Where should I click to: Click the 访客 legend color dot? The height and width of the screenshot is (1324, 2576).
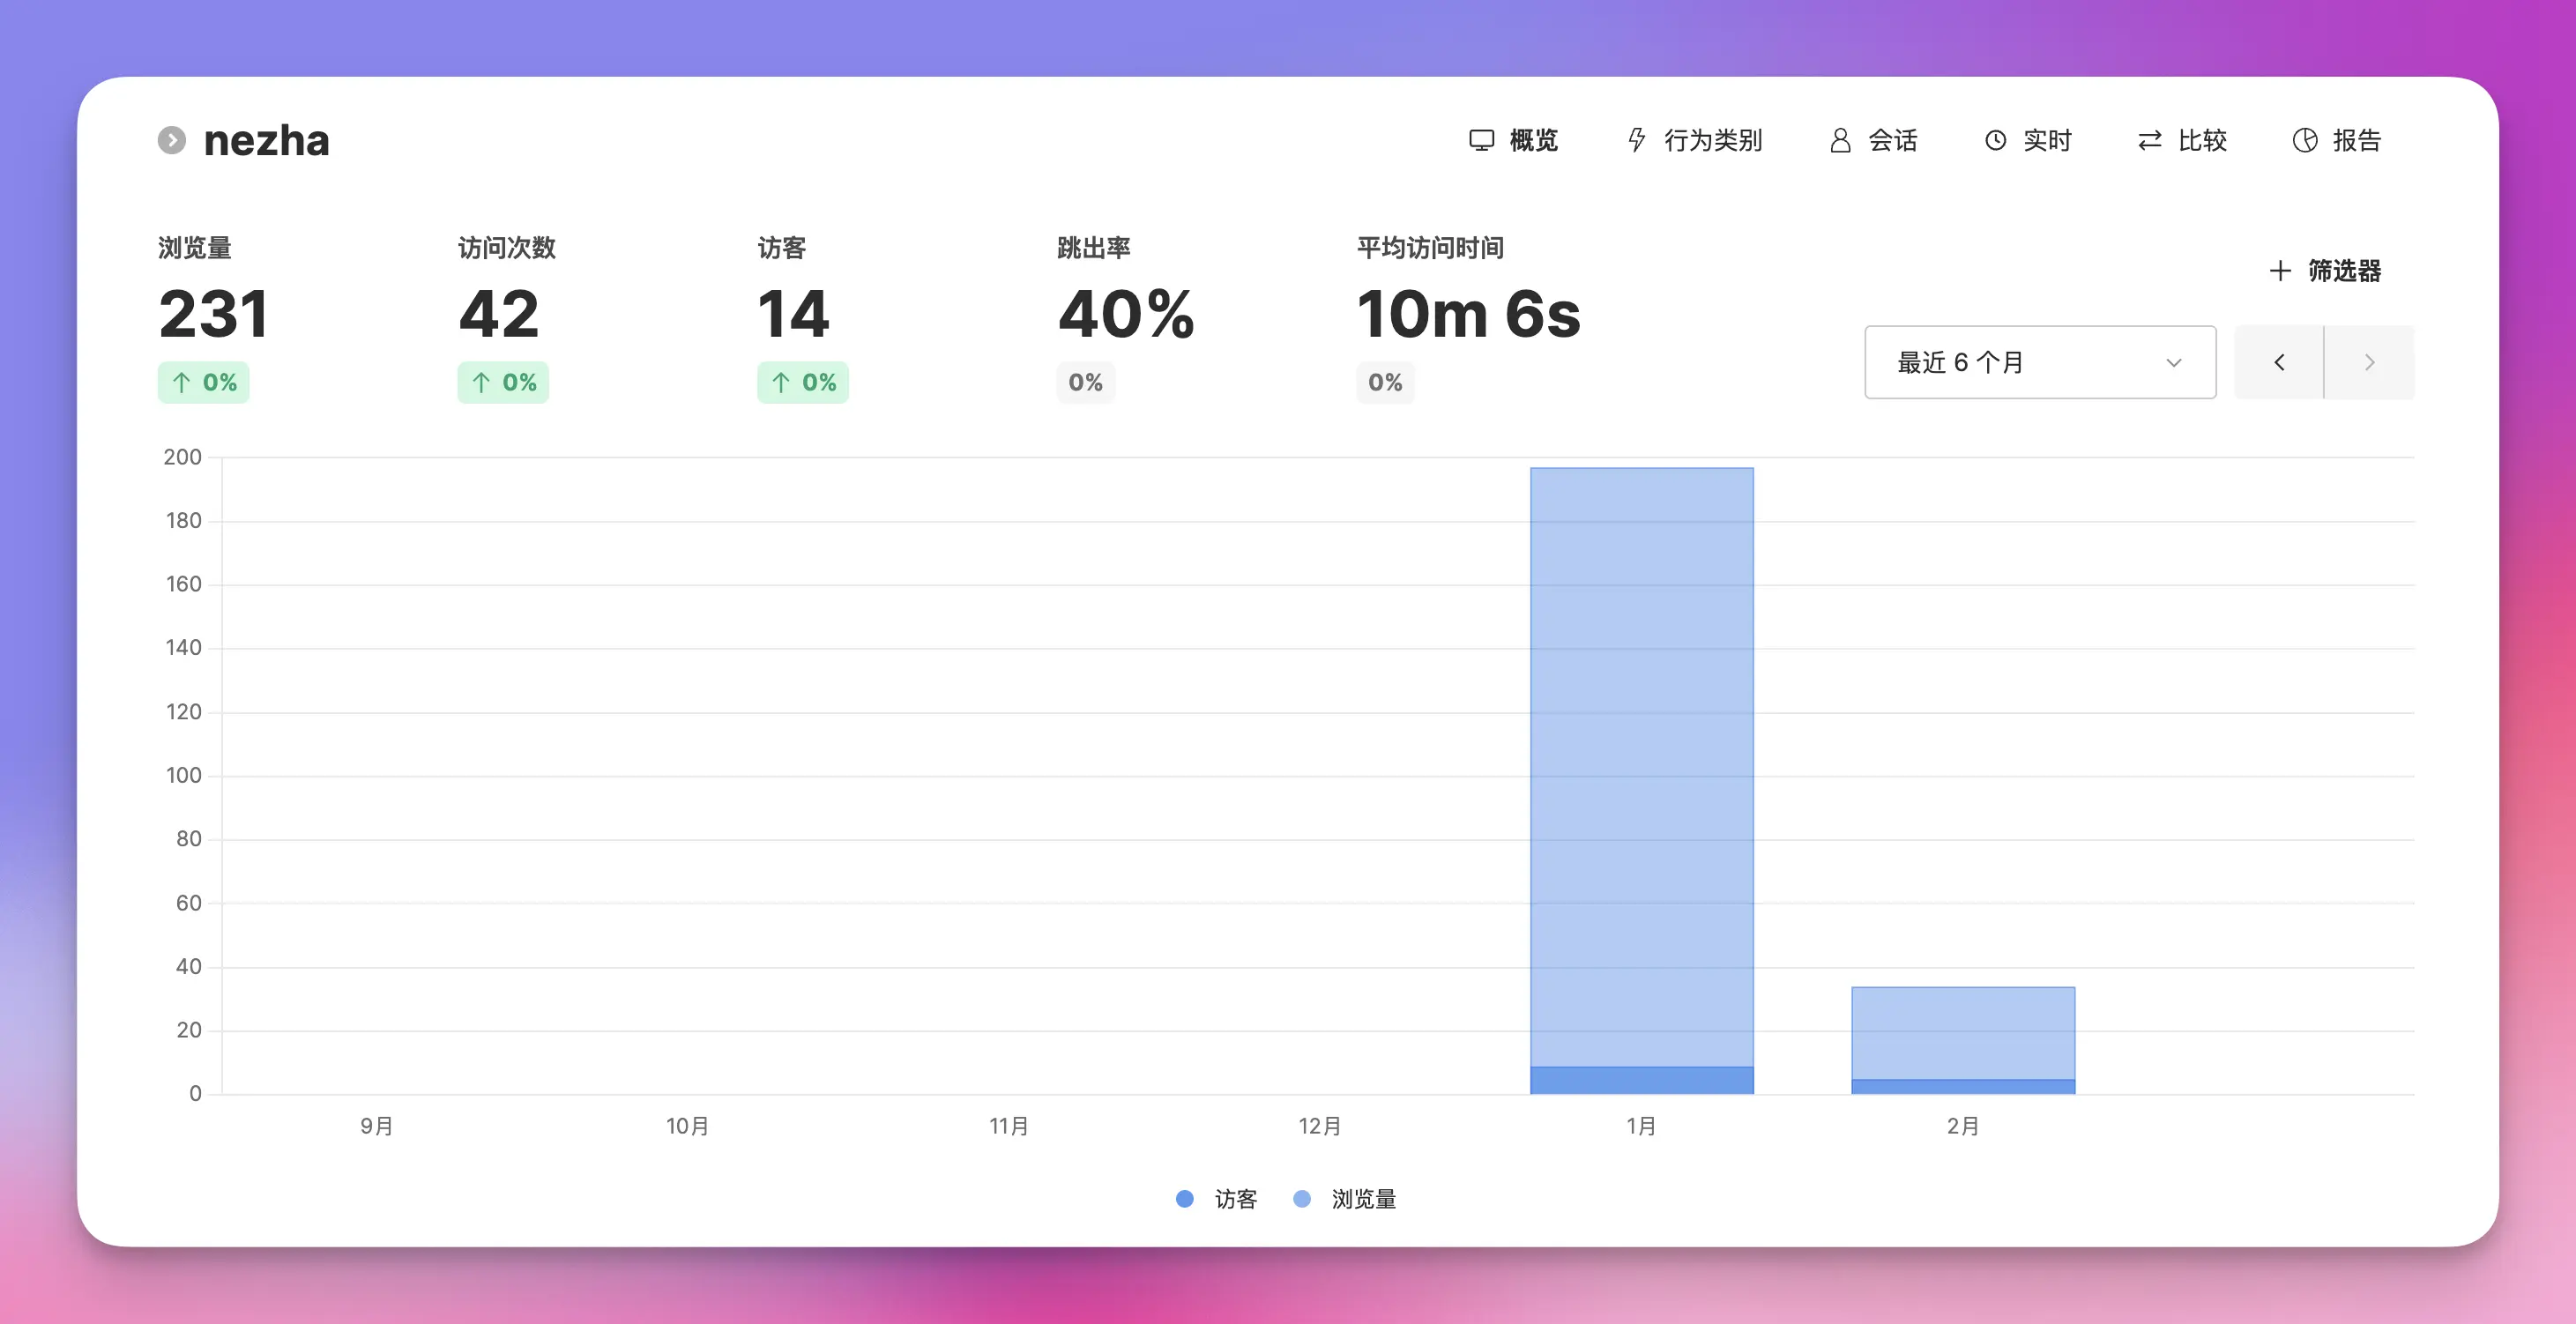tap(1184, 1198)
